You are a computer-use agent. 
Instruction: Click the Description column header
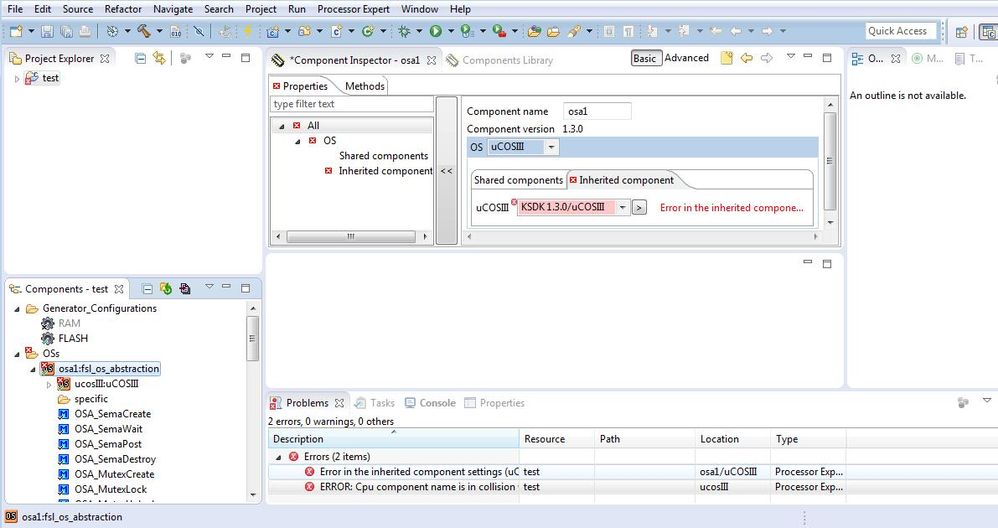pos(393,439)
